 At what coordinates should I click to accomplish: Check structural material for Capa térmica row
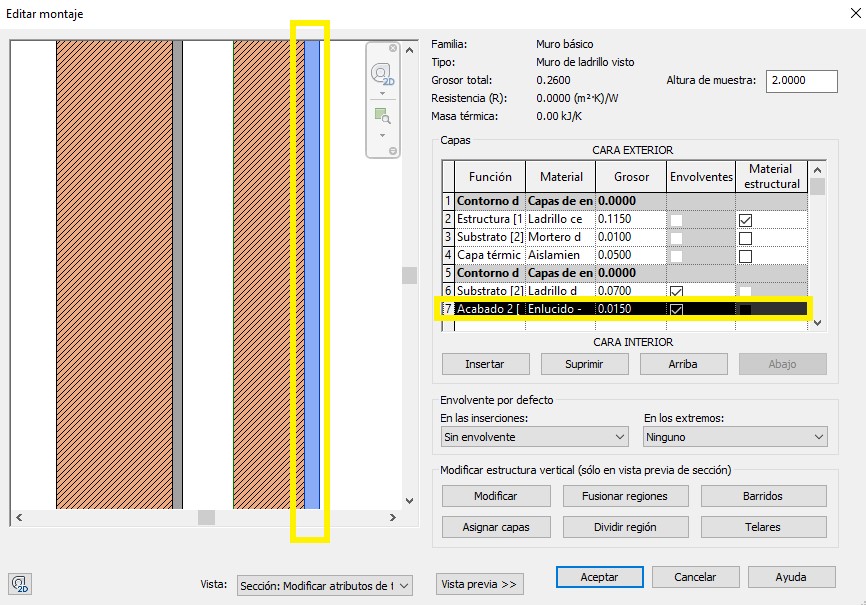(744, 255)
